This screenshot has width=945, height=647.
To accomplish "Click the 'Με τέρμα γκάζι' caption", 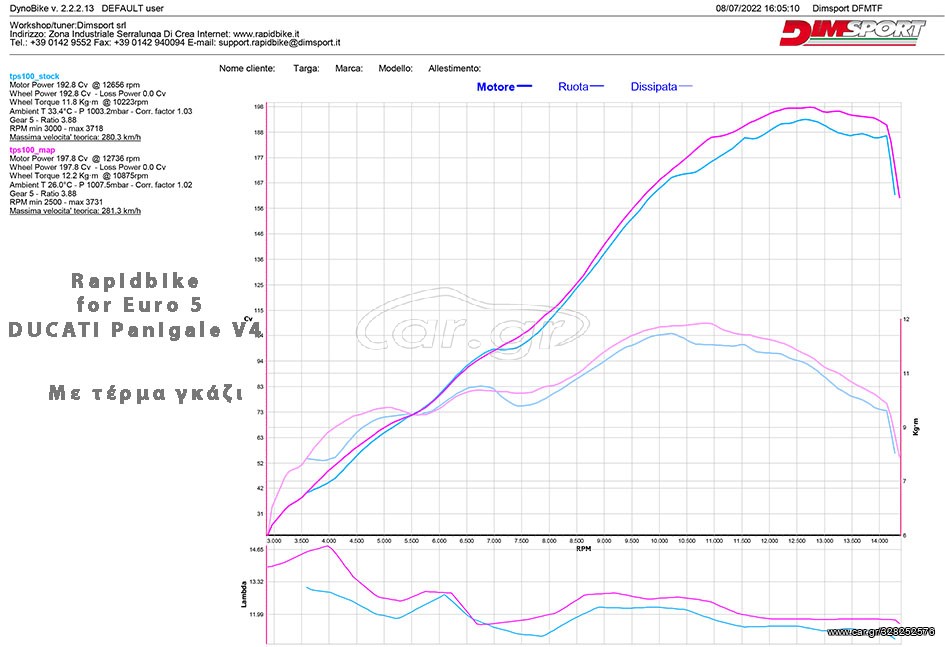I will tap(145, 393).
